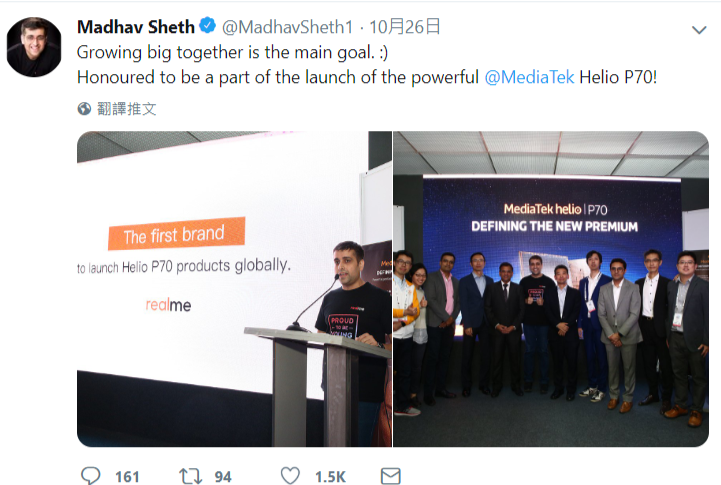The width and height of the screenshot is (721, 485).
Task: Click the 94 retweets count
Action: [x=222, y=477]
